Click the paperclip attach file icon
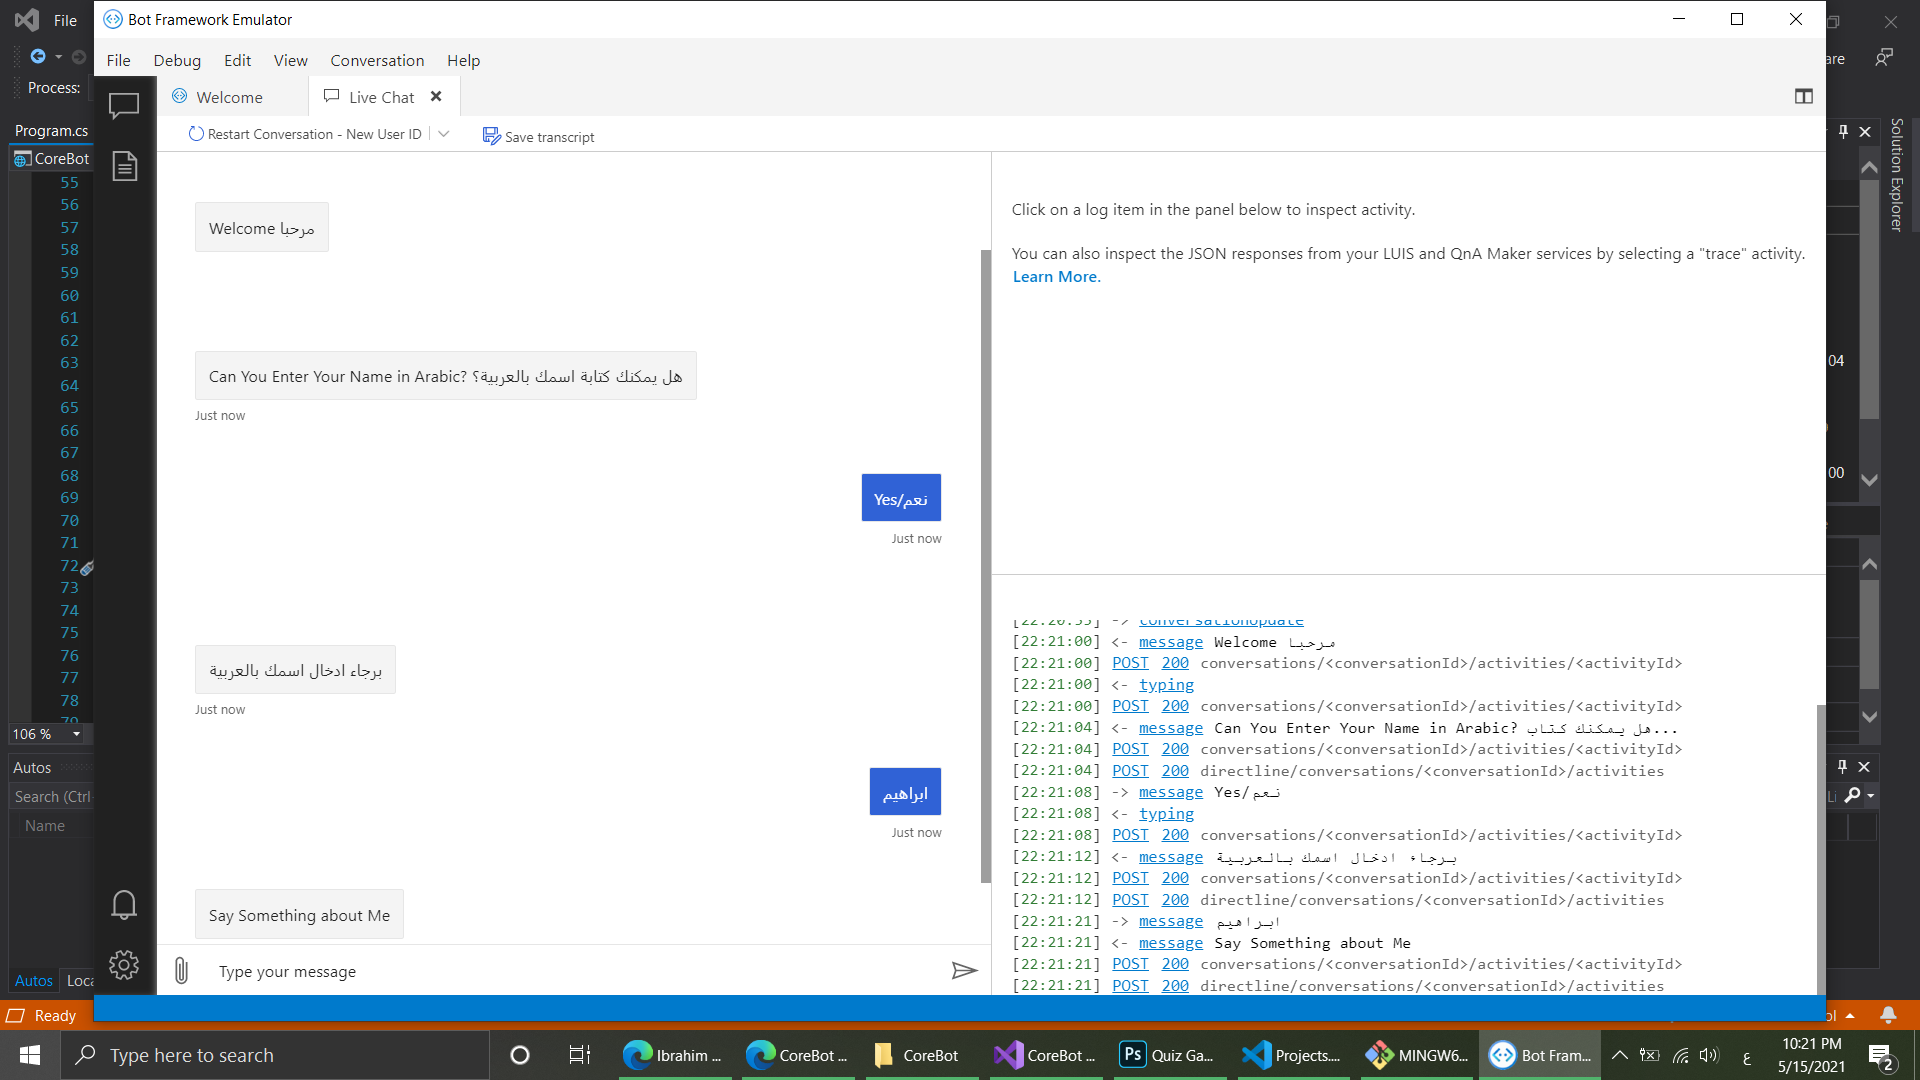This screenshot has height=1080, width=1920. pos(181,971)
